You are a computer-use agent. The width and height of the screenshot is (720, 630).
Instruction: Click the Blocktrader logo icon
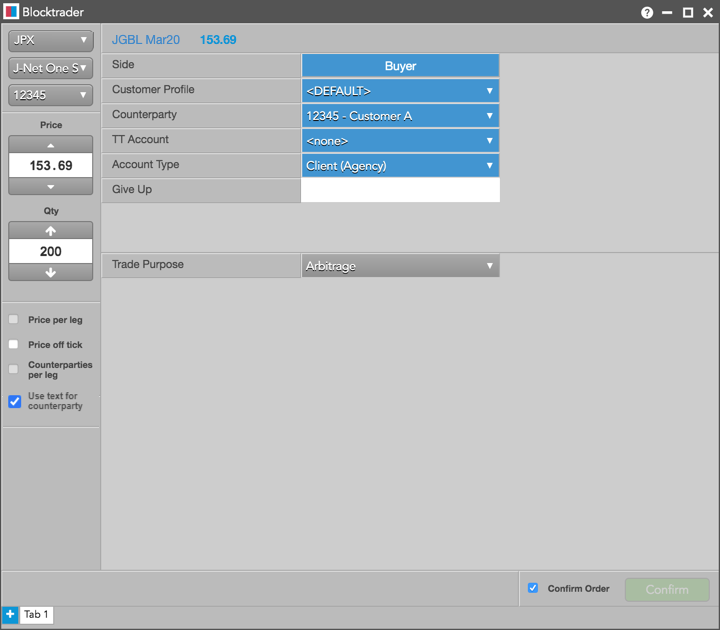click(x=11, y=12)
